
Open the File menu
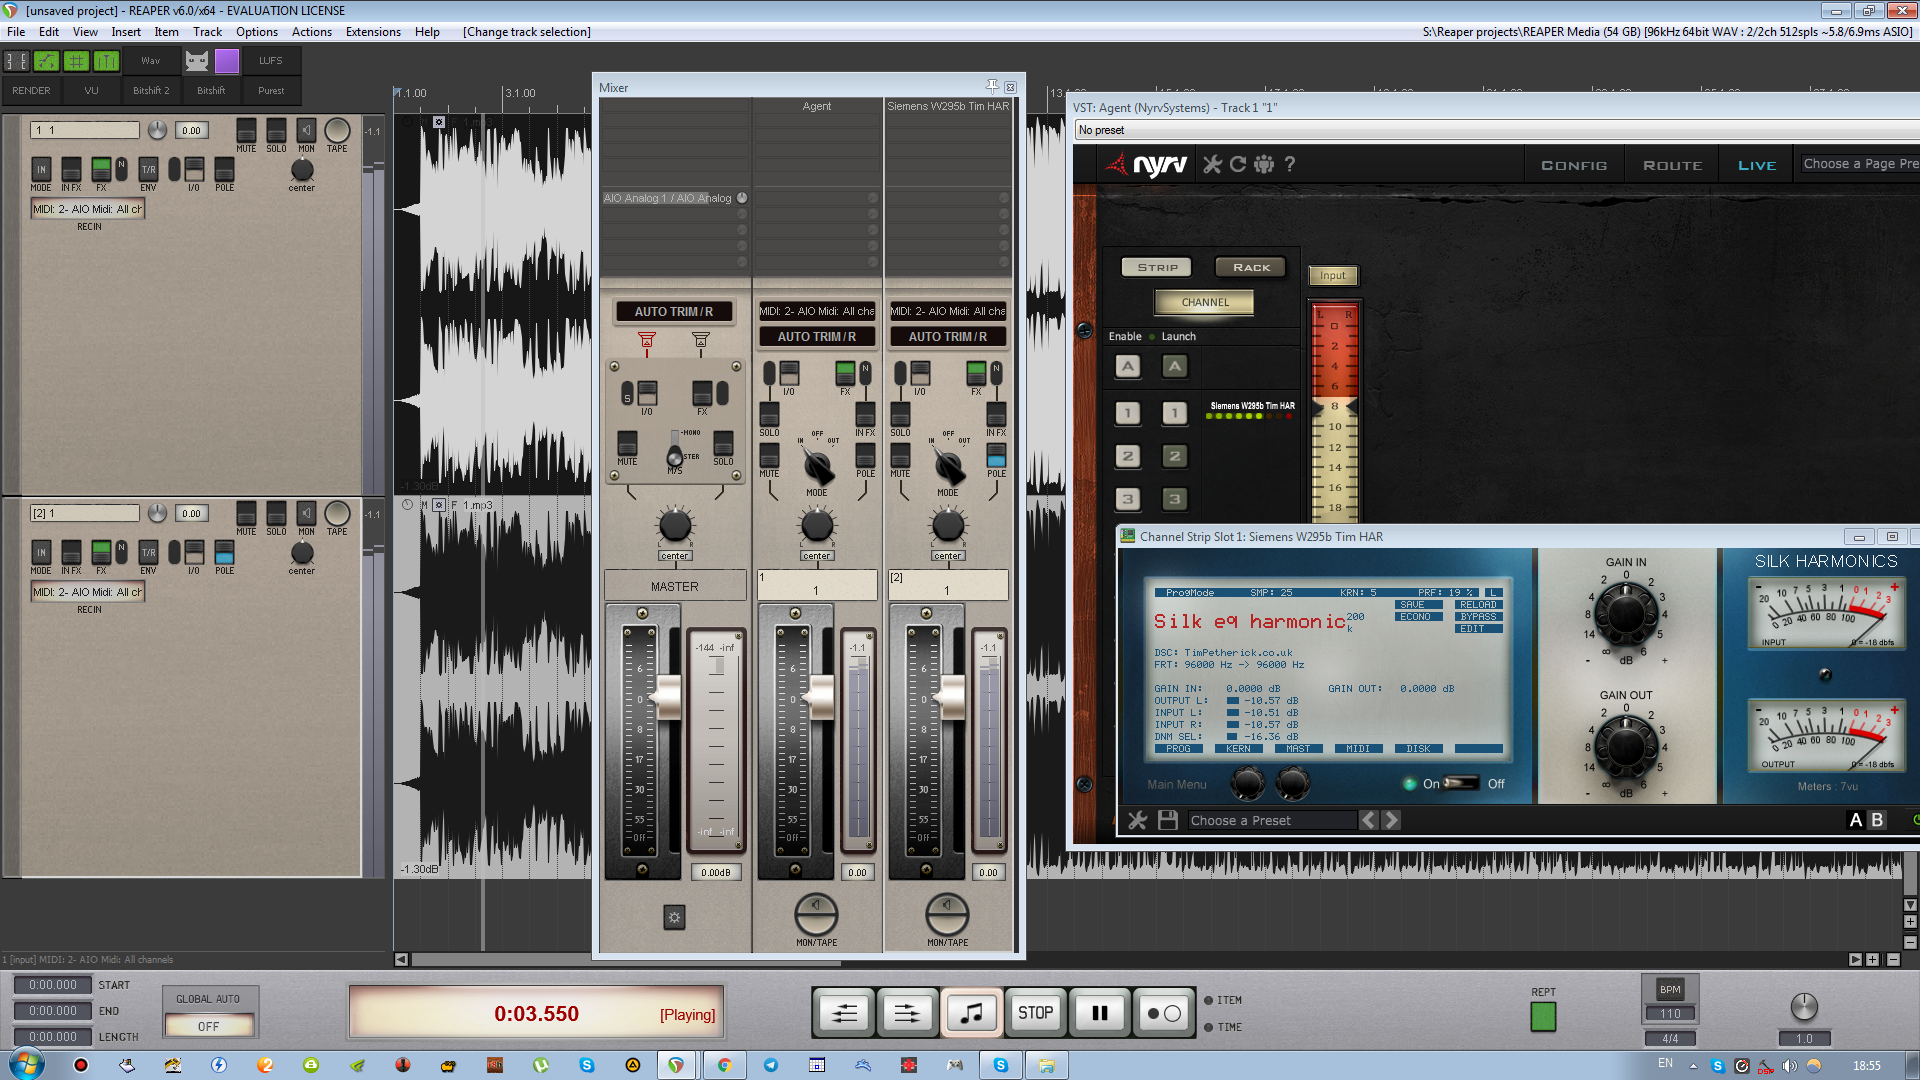pyautogui.click(x=16, y=32)
